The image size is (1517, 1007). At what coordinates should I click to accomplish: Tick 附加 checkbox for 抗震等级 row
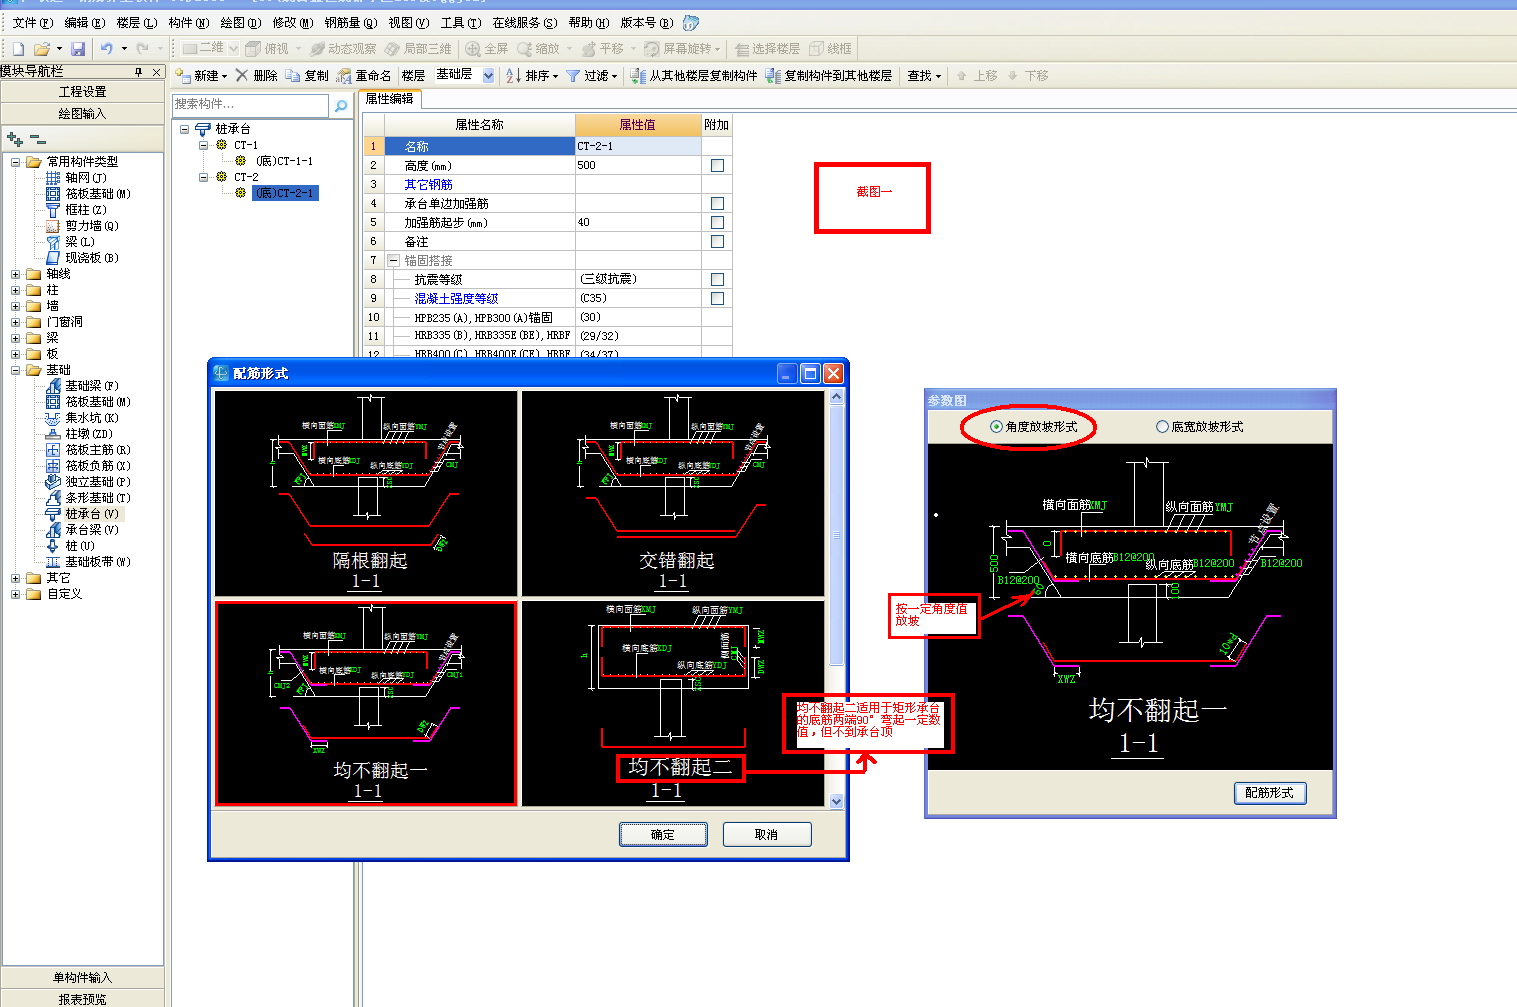(x=717, y=279)
